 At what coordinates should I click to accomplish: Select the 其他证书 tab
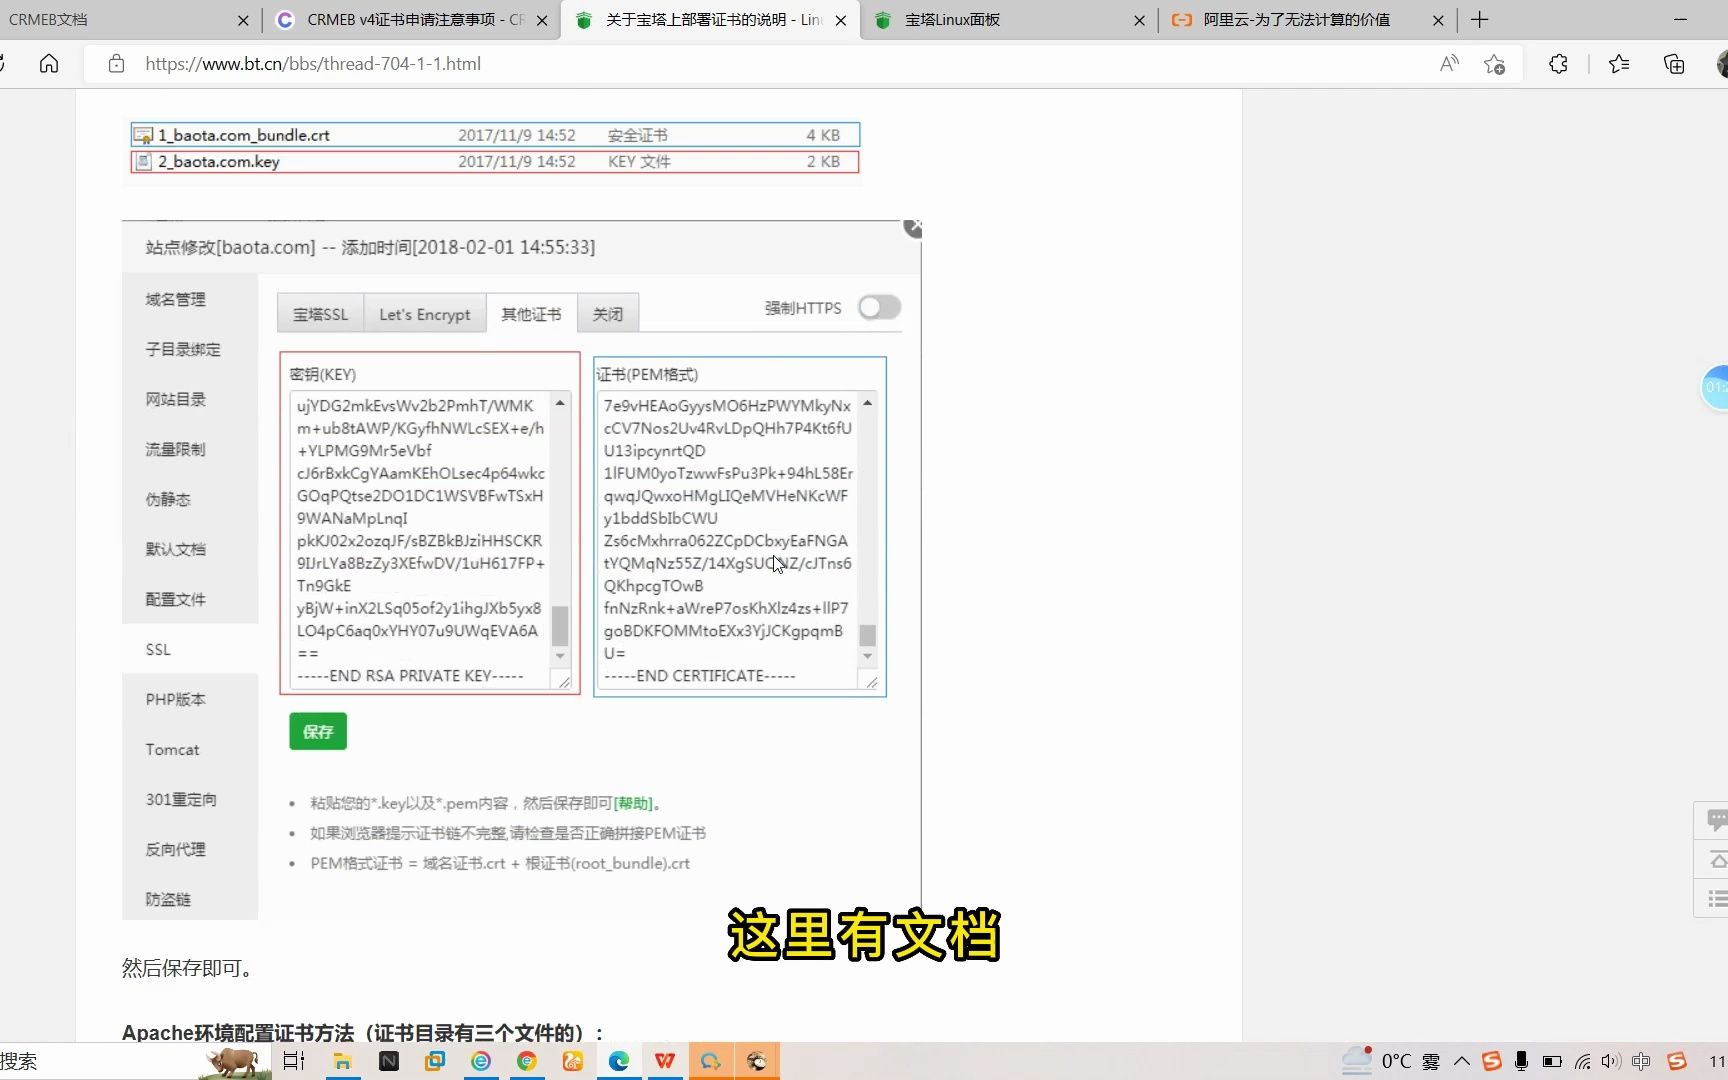[531, 314]
